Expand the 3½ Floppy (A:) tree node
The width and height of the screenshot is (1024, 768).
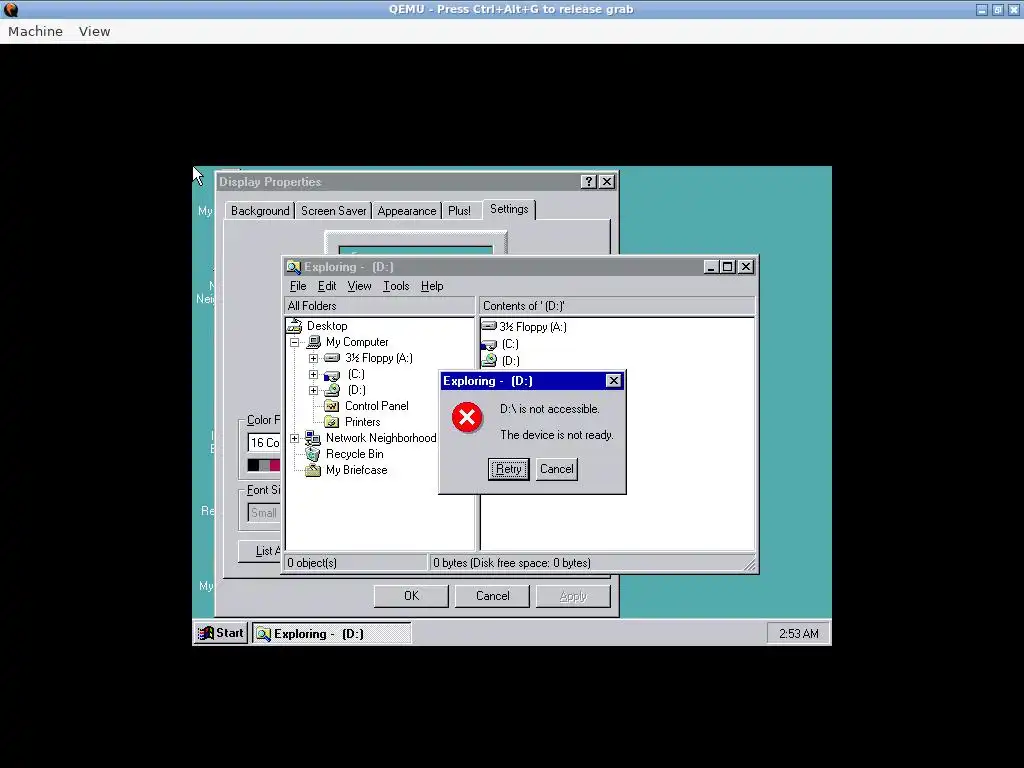click(313, 358)
